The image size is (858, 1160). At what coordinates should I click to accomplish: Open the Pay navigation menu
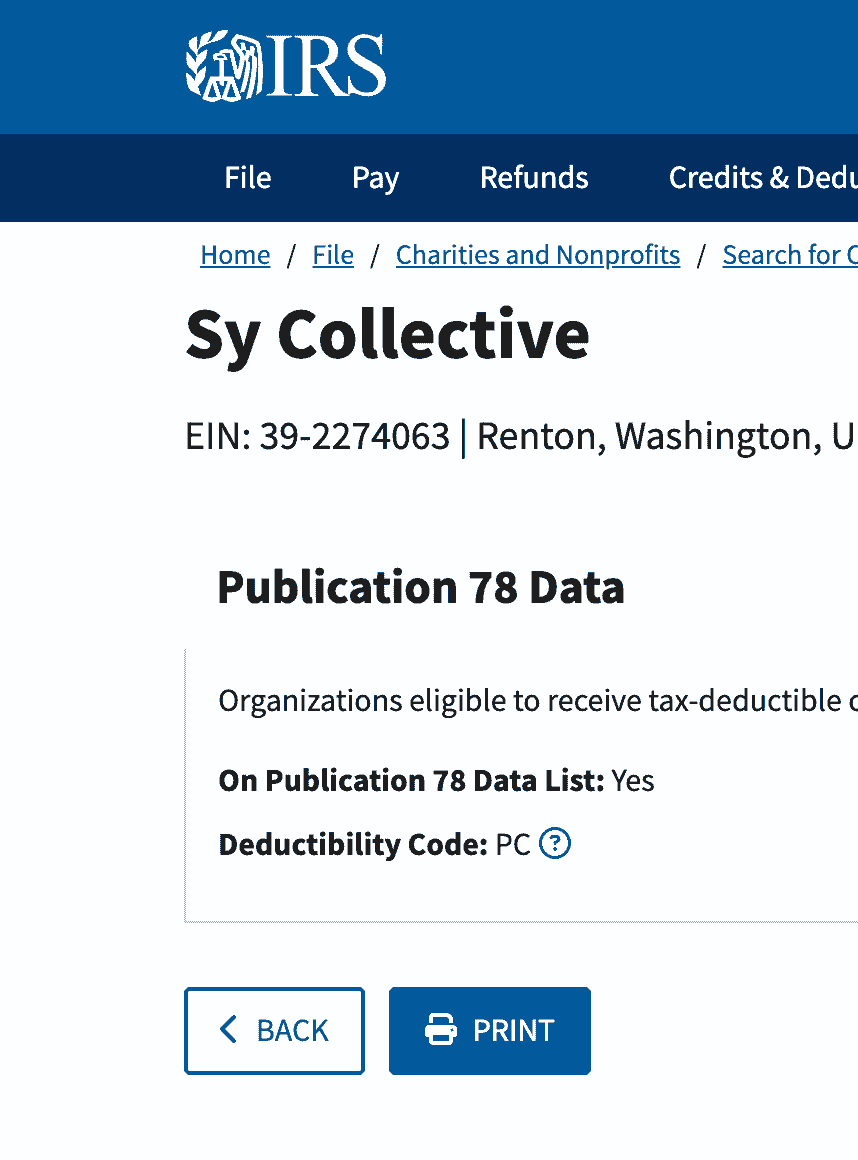[375, 178]
